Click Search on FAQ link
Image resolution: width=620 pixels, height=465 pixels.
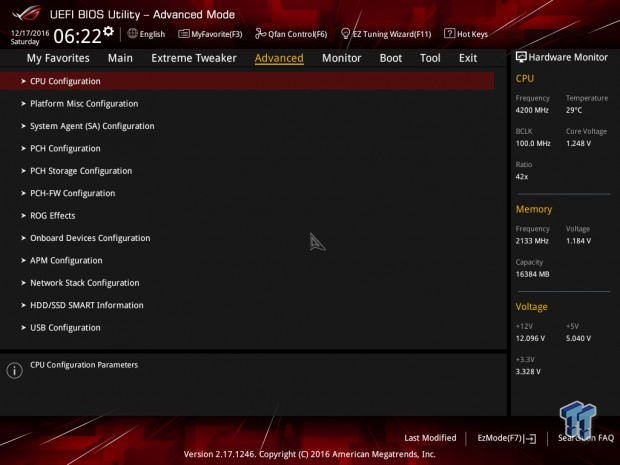coord(586,438)
